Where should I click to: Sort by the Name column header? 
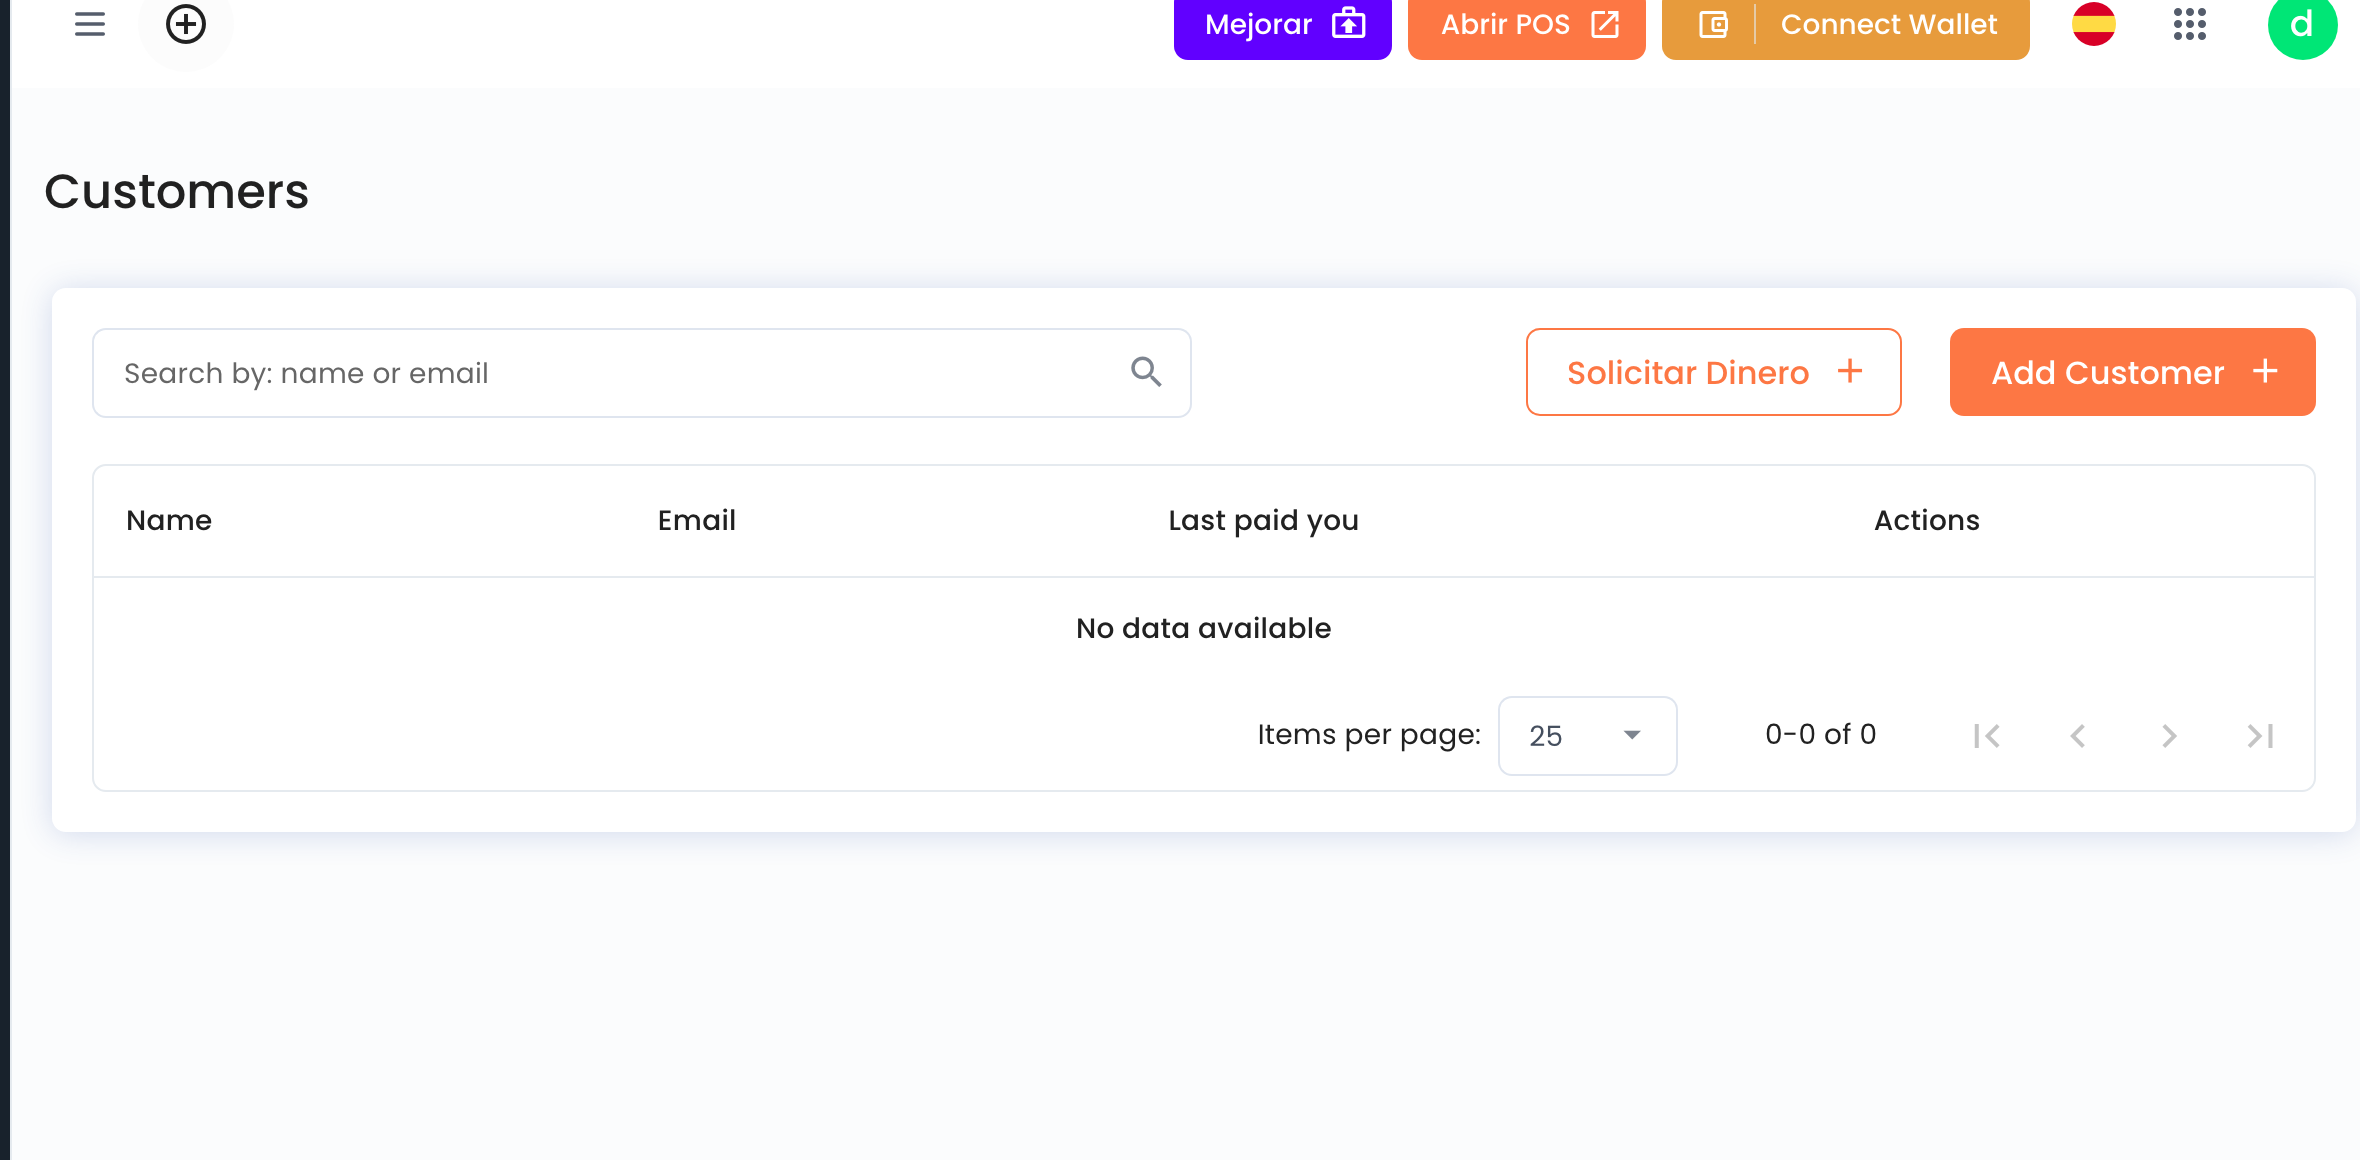(x=169, y=520)
